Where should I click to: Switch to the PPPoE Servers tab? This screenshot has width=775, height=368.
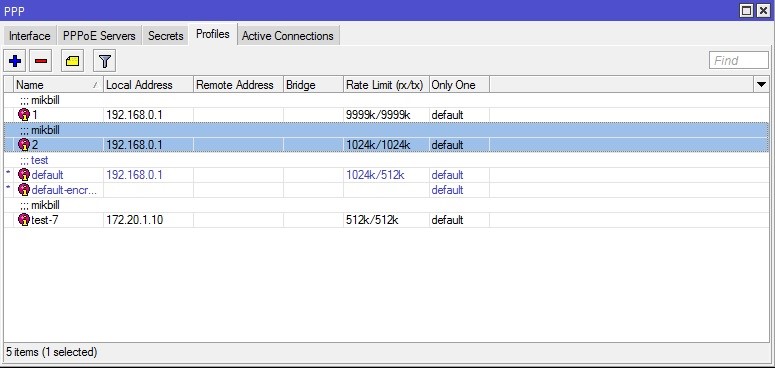coord(99,36)
